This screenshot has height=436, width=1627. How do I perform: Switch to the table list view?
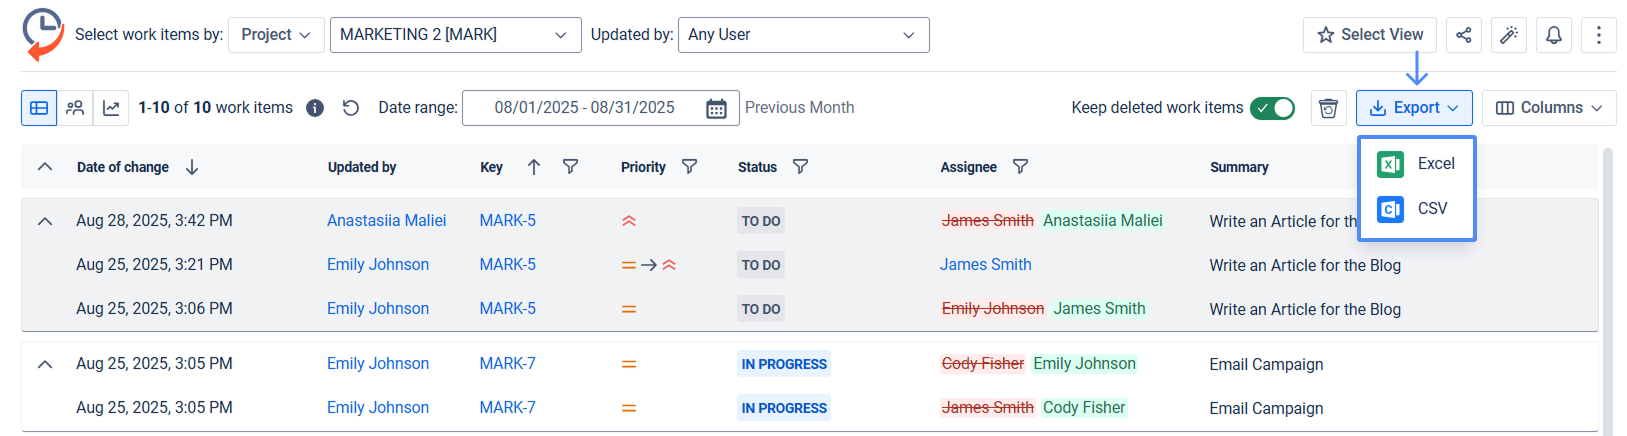point(39,108)
